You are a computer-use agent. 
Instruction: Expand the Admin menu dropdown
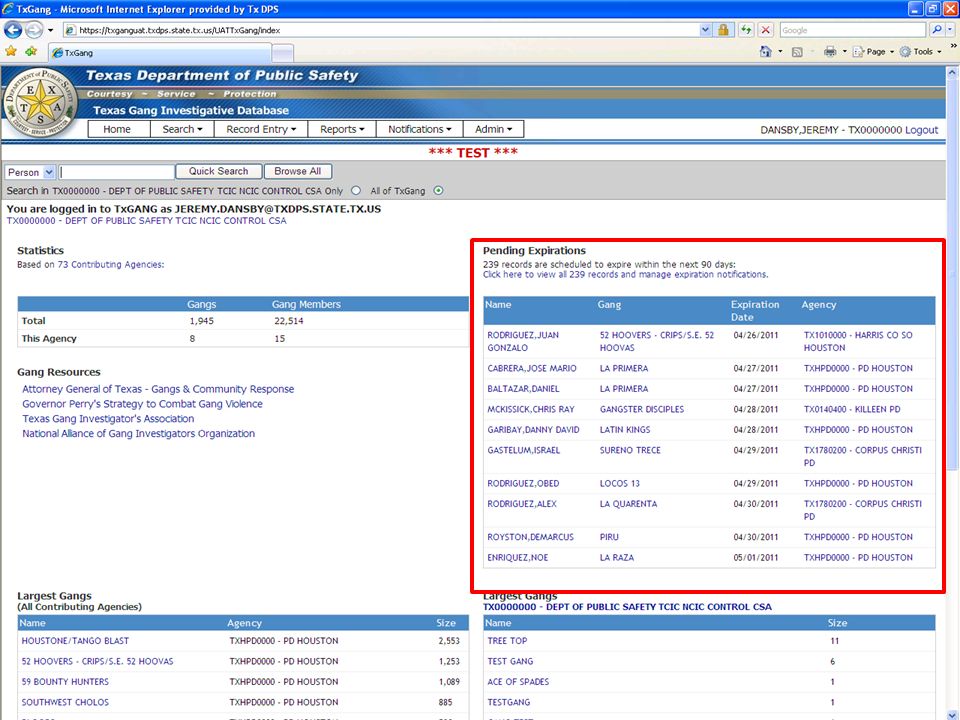493,129
